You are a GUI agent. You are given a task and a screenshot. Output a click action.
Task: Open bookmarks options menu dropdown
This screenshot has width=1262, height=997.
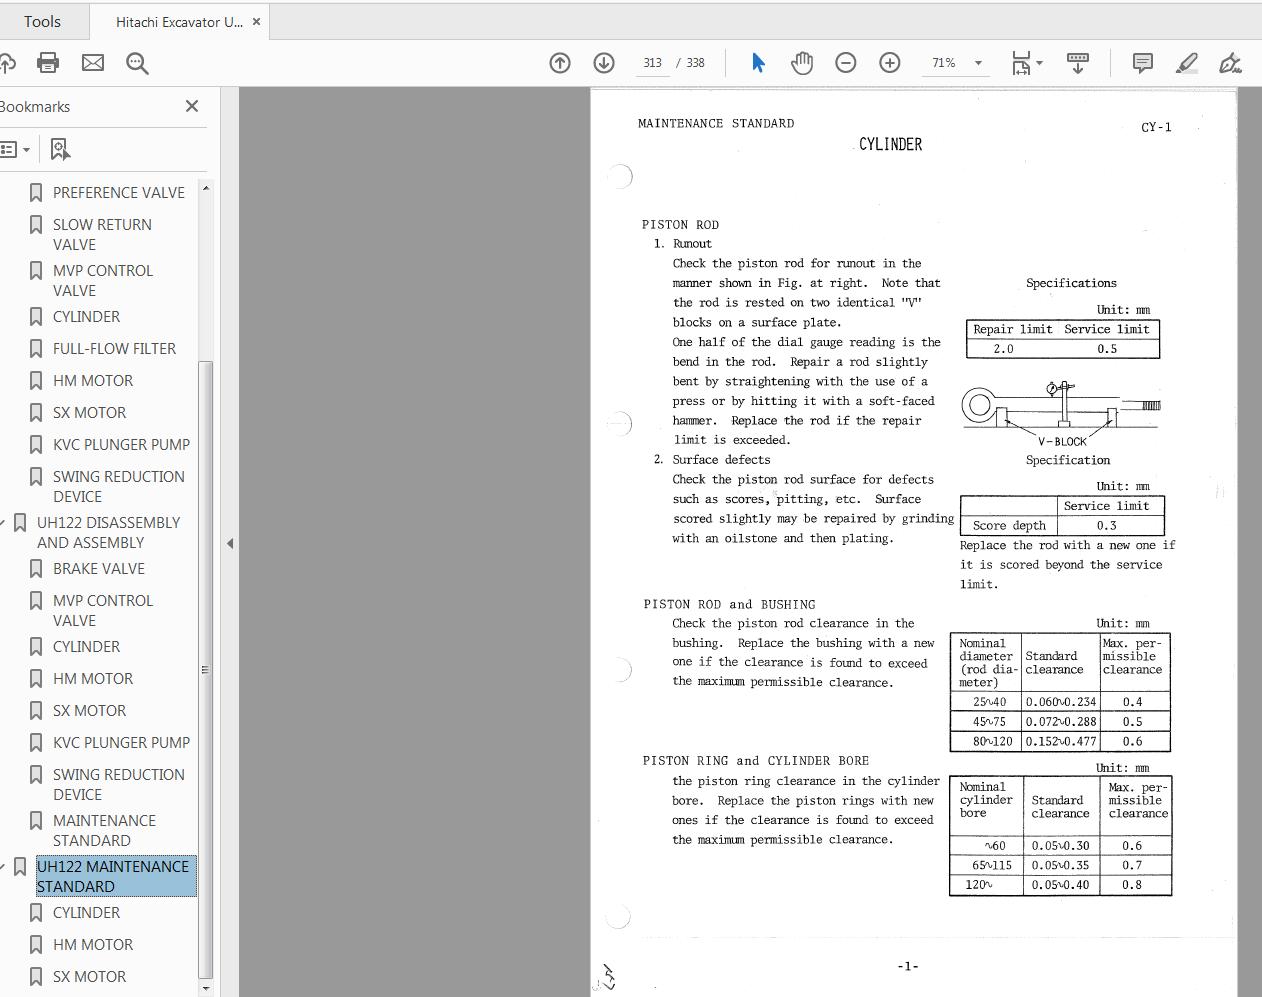pyautogui.click(x=15, y=149)
